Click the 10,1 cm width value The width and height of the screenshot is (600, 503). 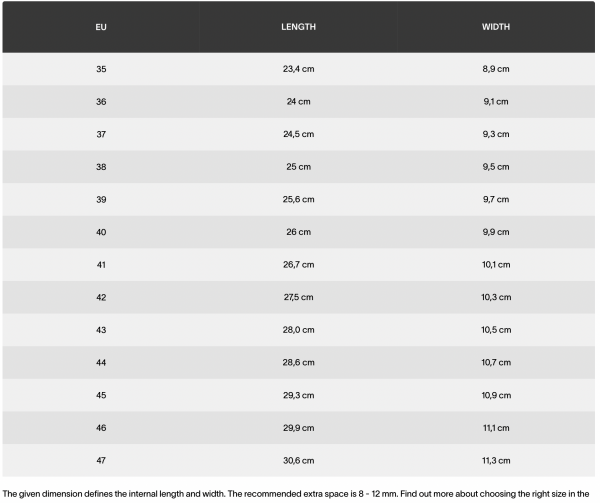[x=496, y=264]
